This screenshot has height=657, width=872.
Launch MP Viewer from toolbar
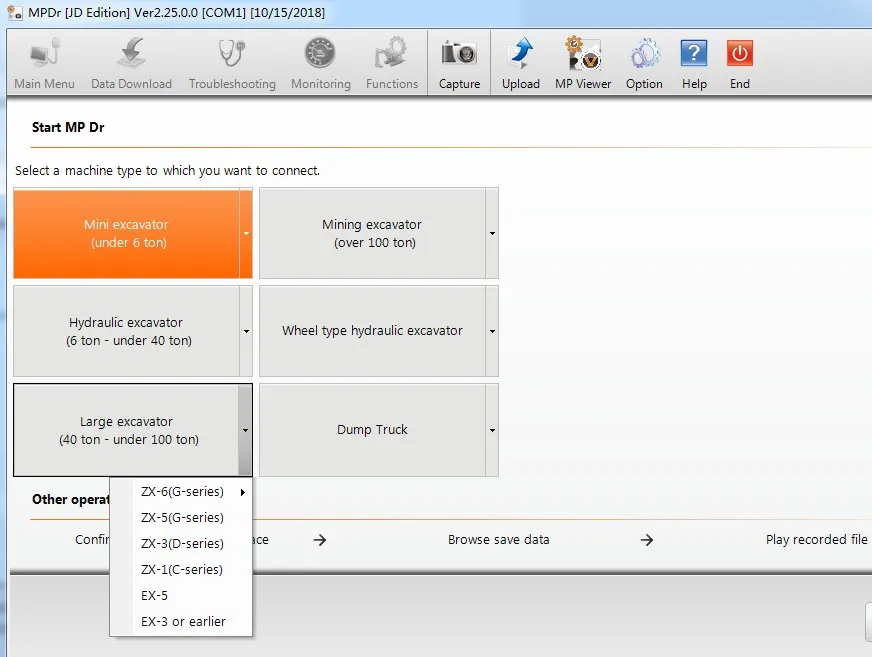(583, 63)
